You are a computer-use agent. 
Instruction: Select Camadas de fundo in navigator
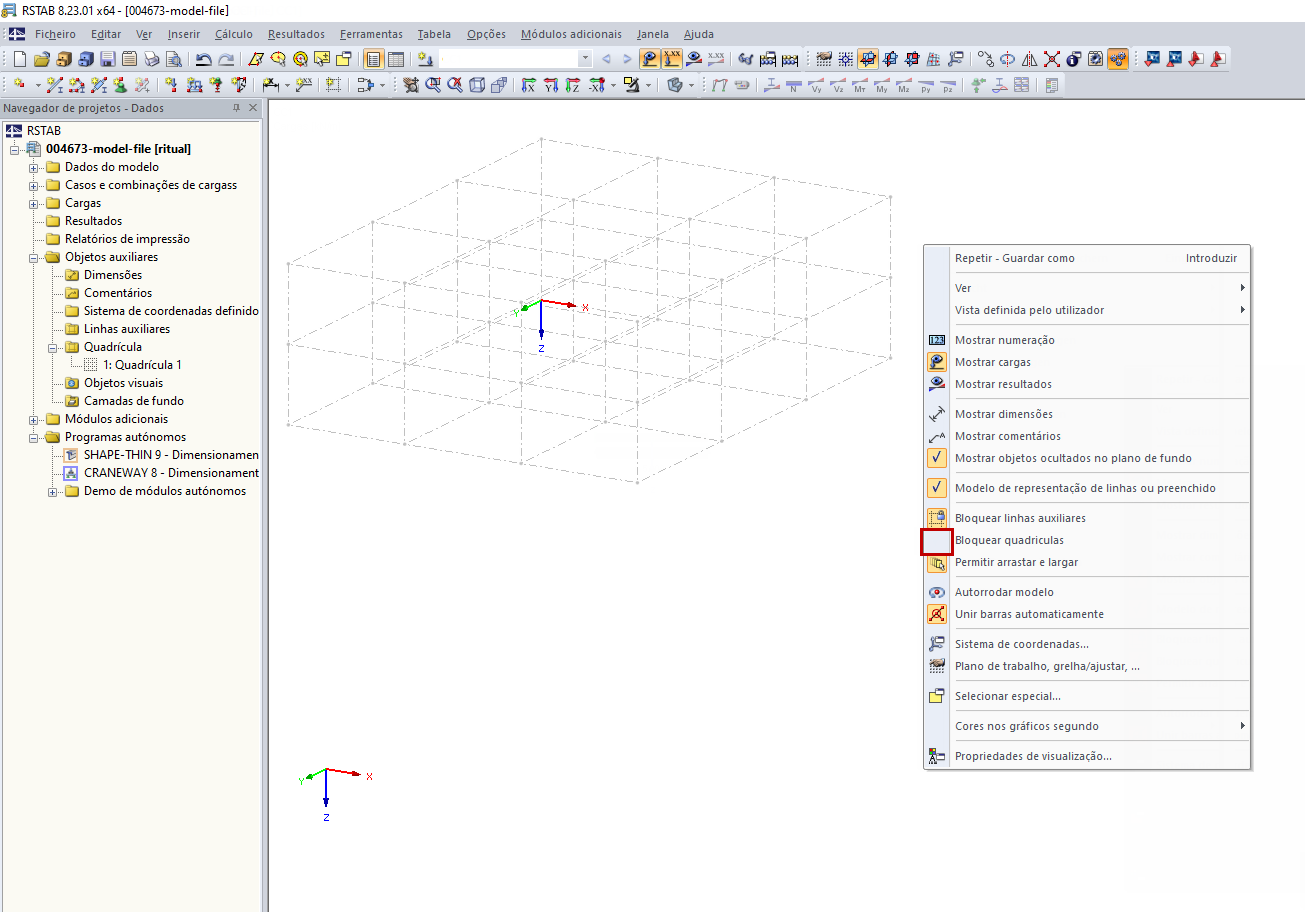coord(134,401)
